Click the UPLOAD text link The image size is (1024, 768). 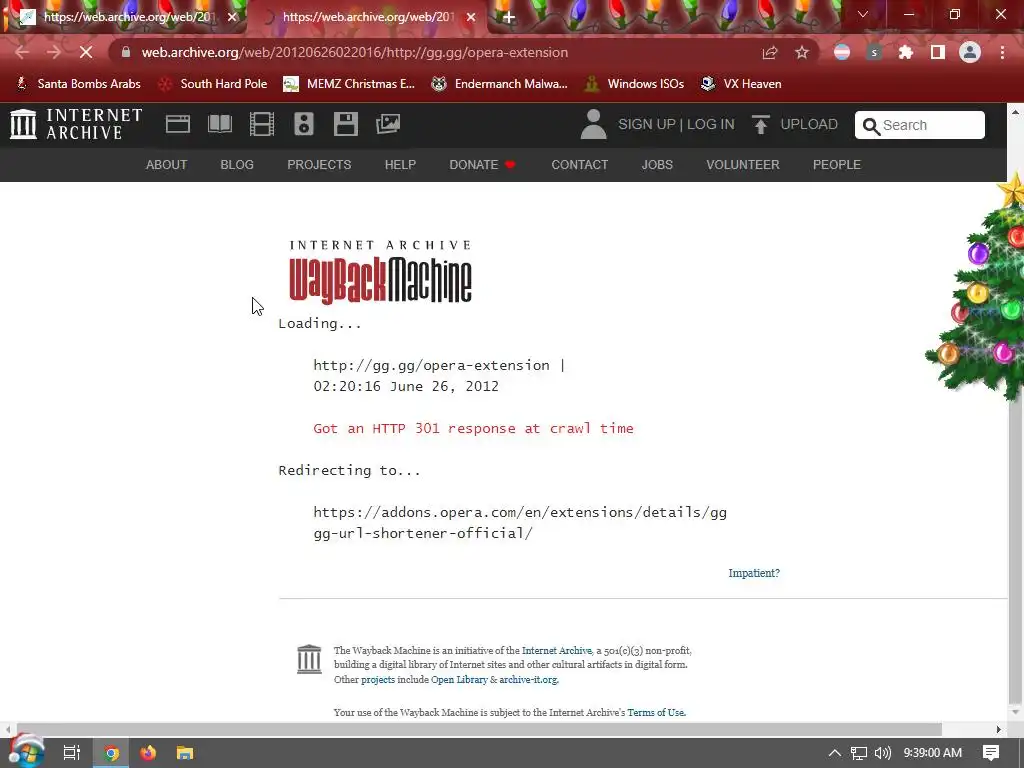pos(808,124)
